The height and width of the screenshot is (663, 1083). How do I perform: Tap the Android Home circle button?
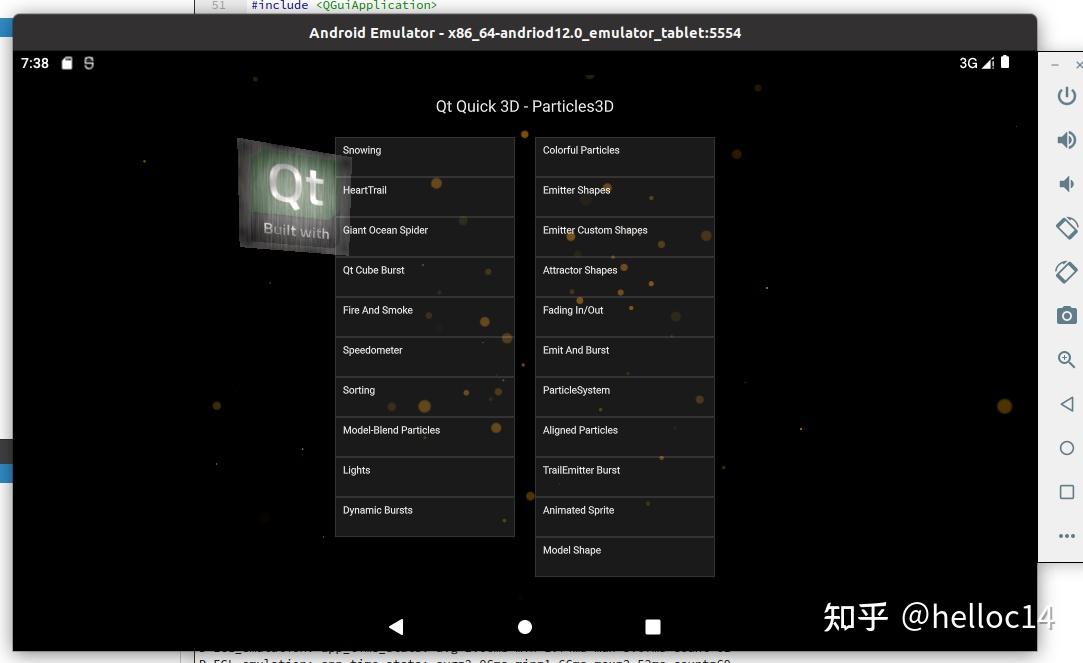[x=524, y=626]
